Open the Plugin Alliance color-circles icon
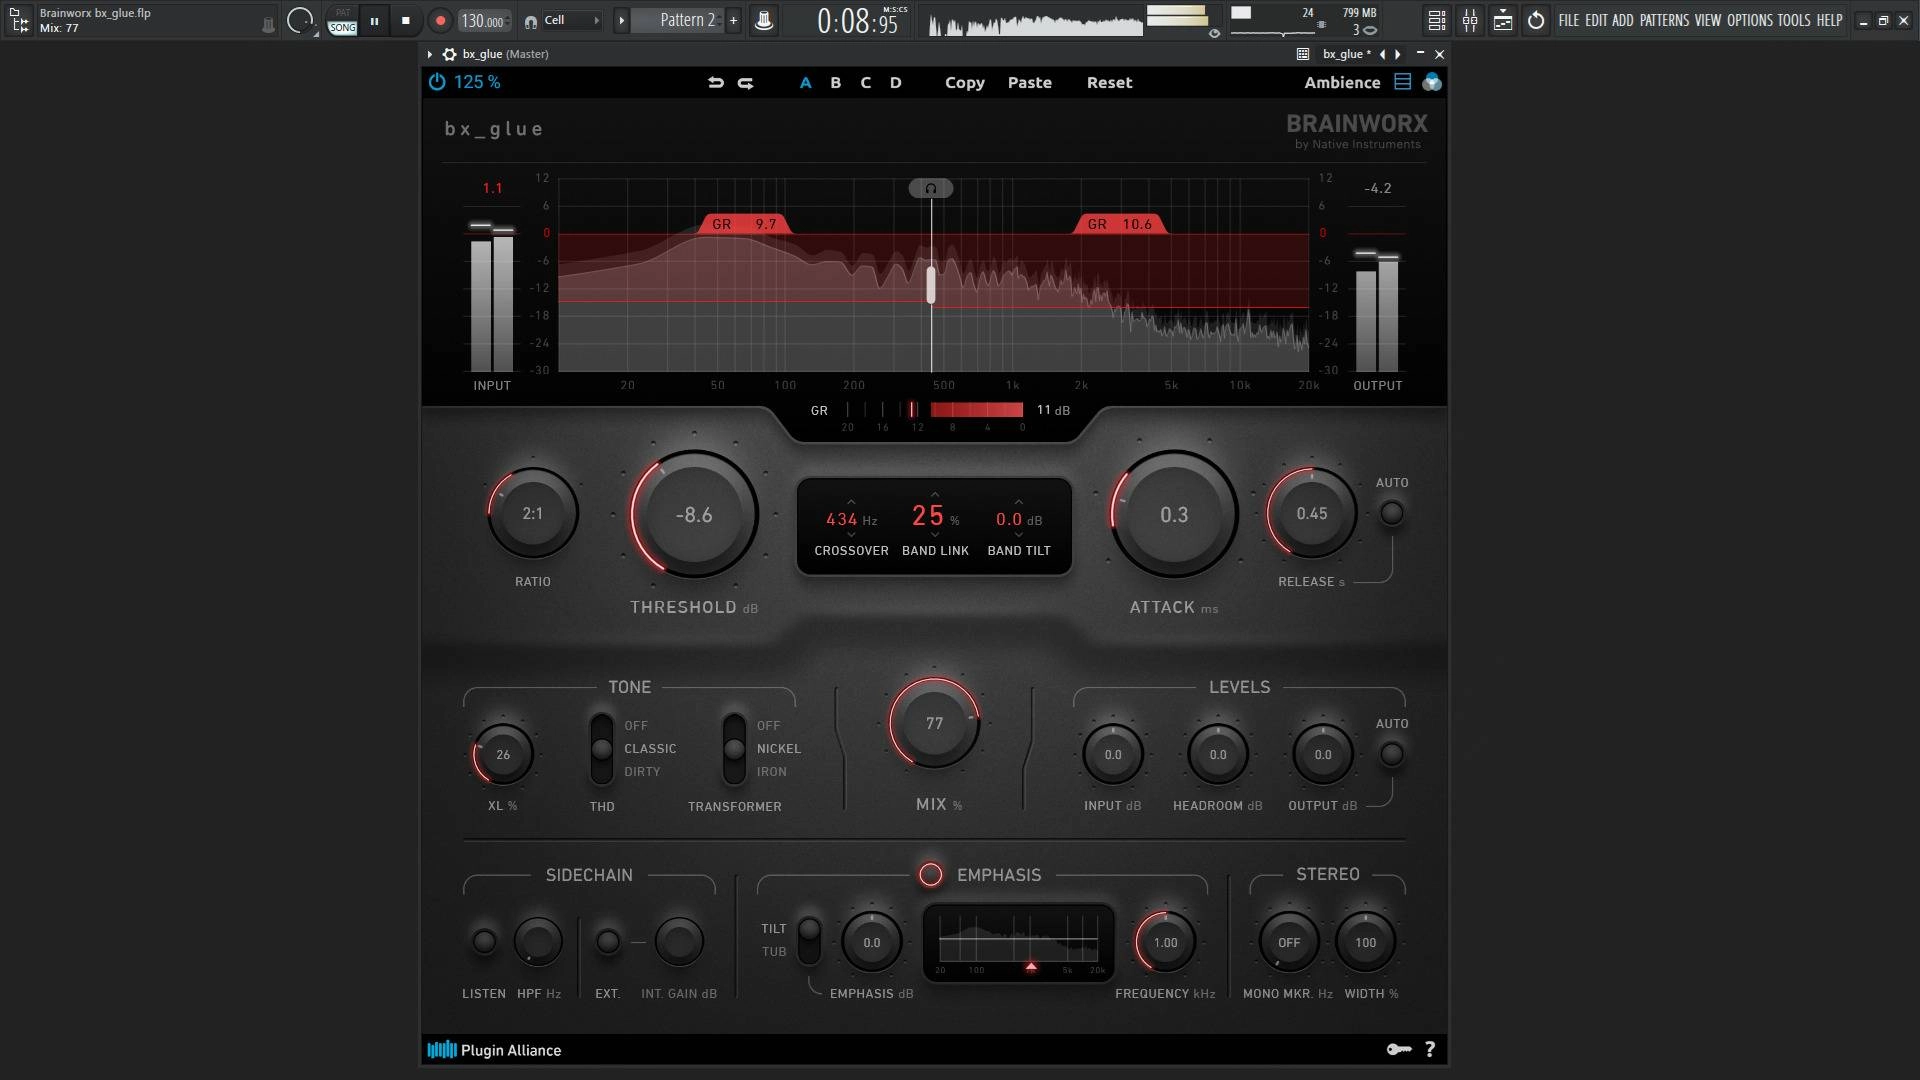Screen dimensions: 1920x1080 click(1432, 82)
